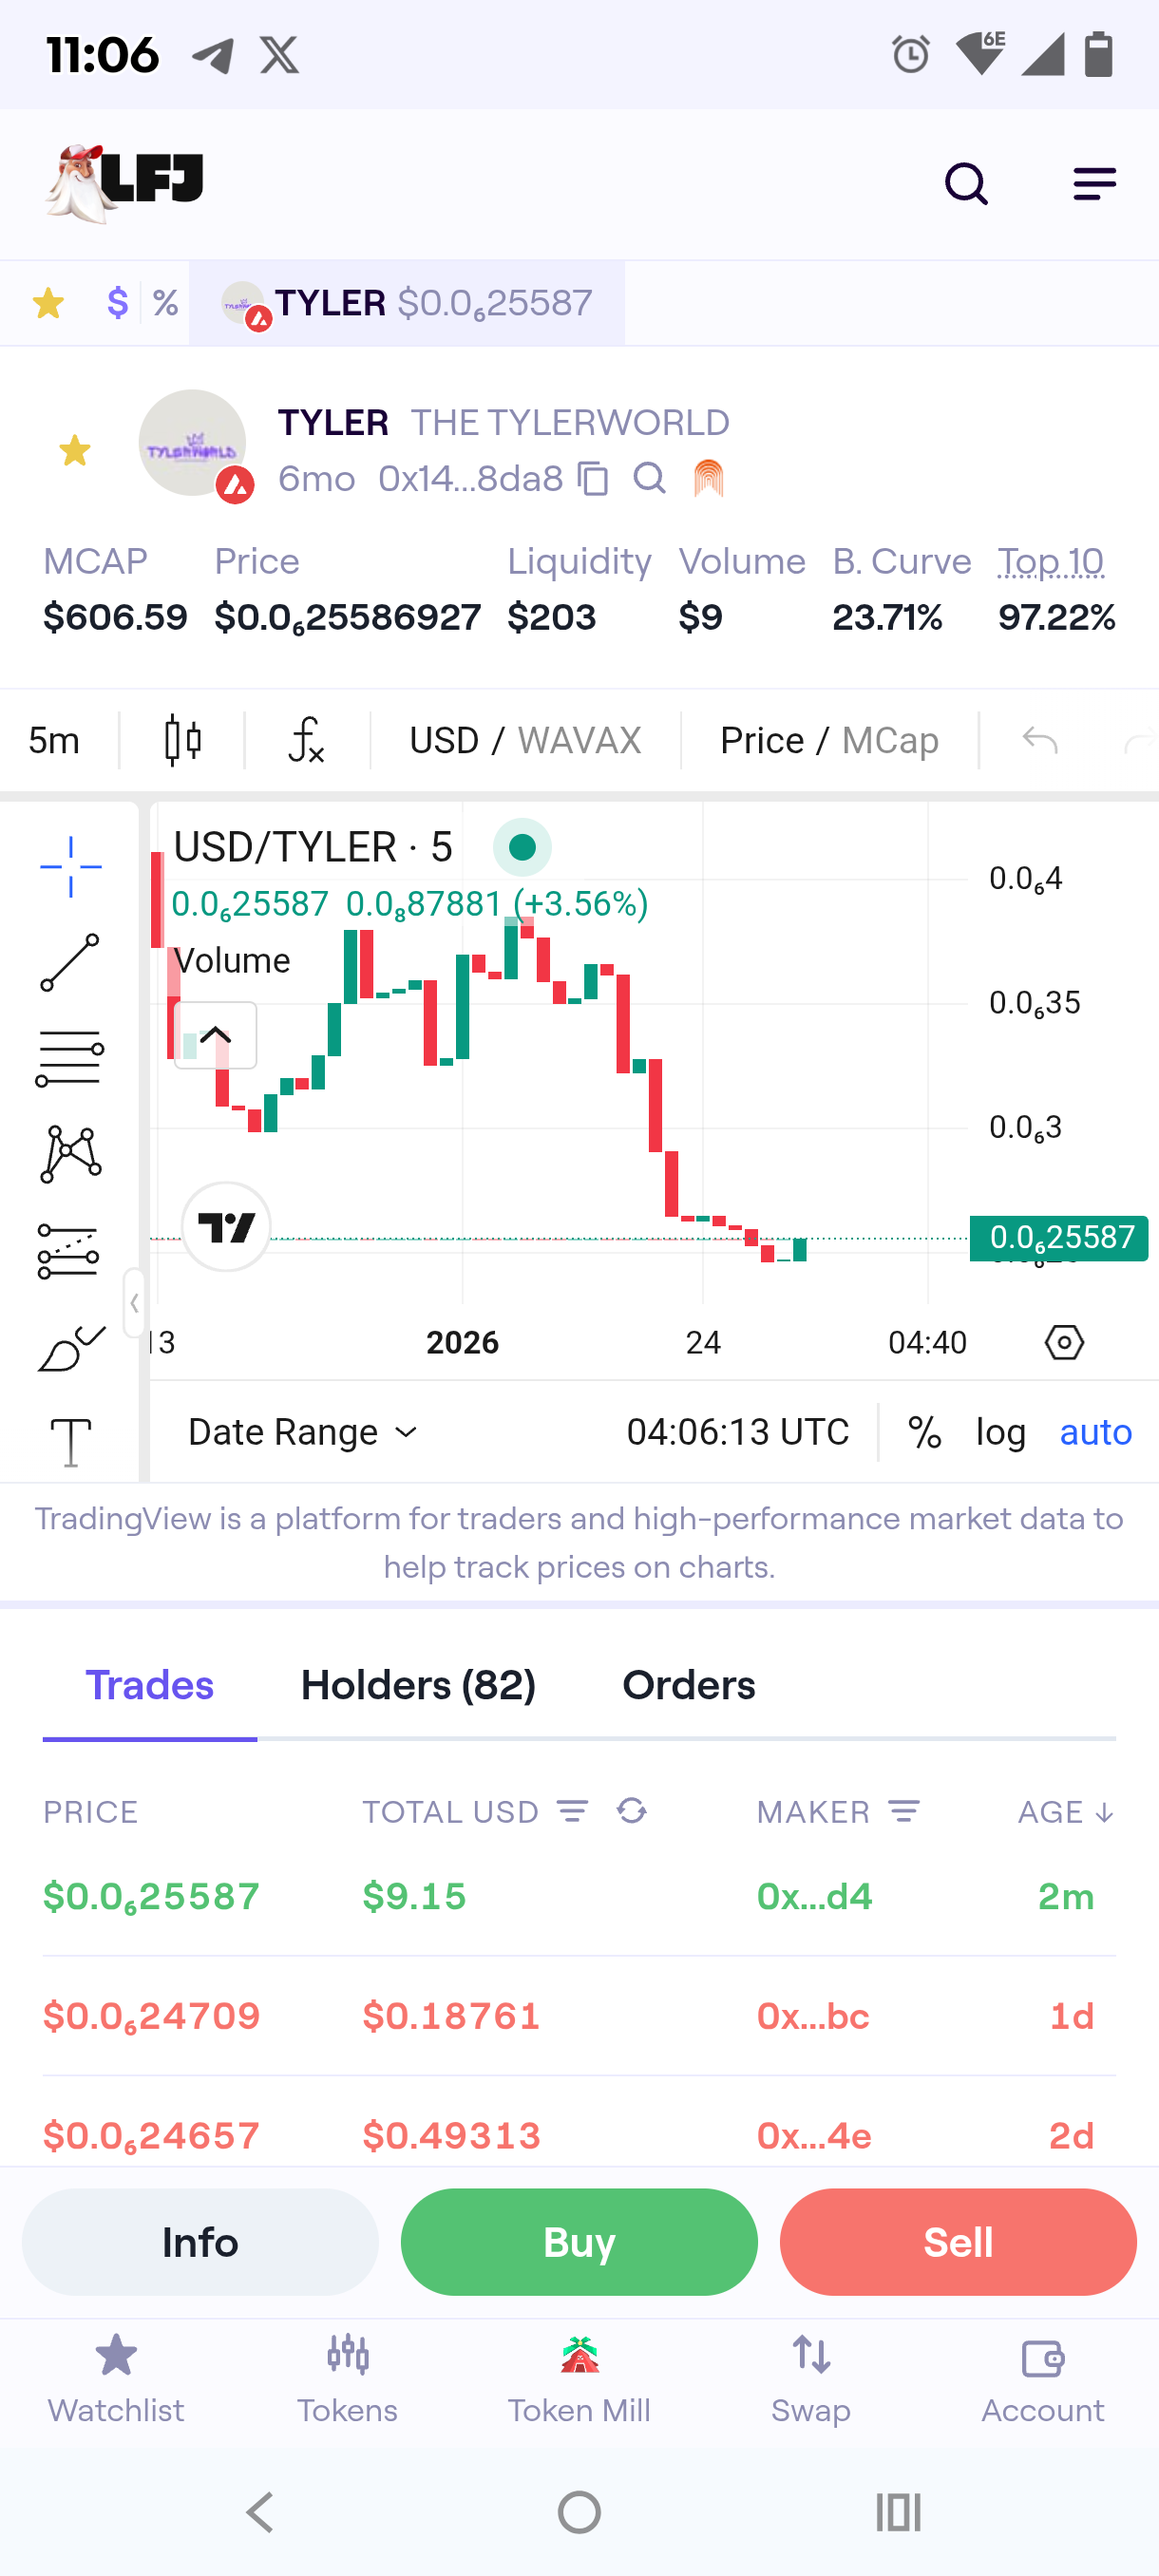Viewport: 1159px width, 2576px height.
Task: Switch to the Holders (82) tab
Action: pos(418,1686)
